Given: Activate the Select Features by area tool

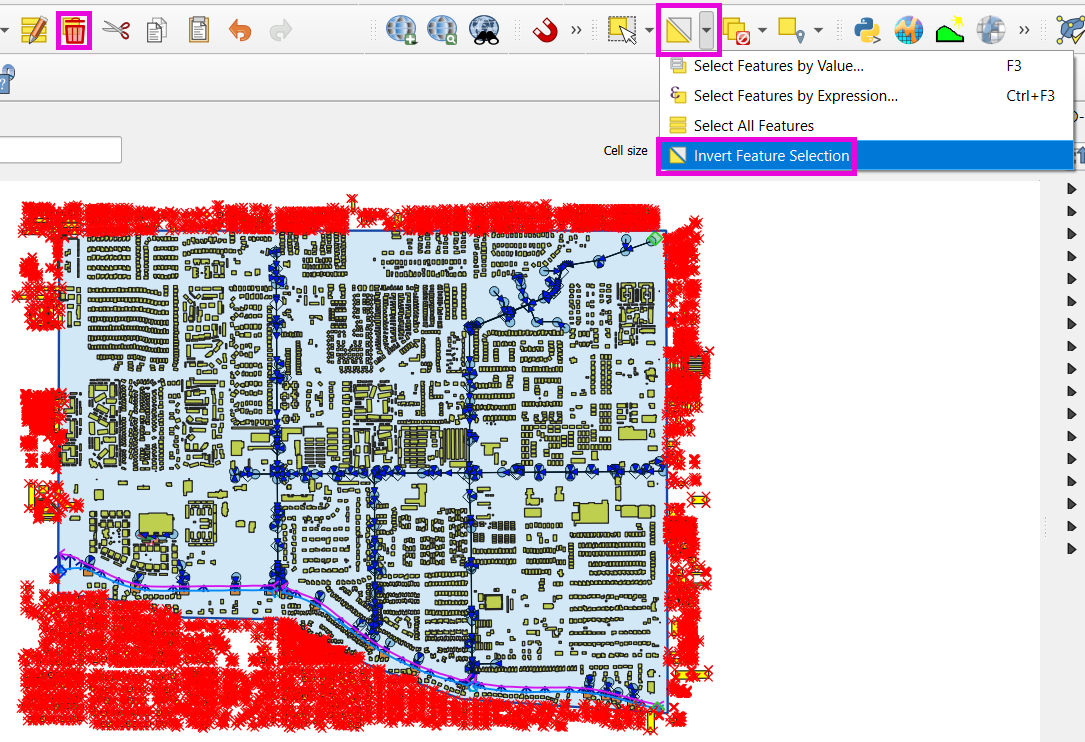Looking at the screenshot, I should tap(623, 30).
